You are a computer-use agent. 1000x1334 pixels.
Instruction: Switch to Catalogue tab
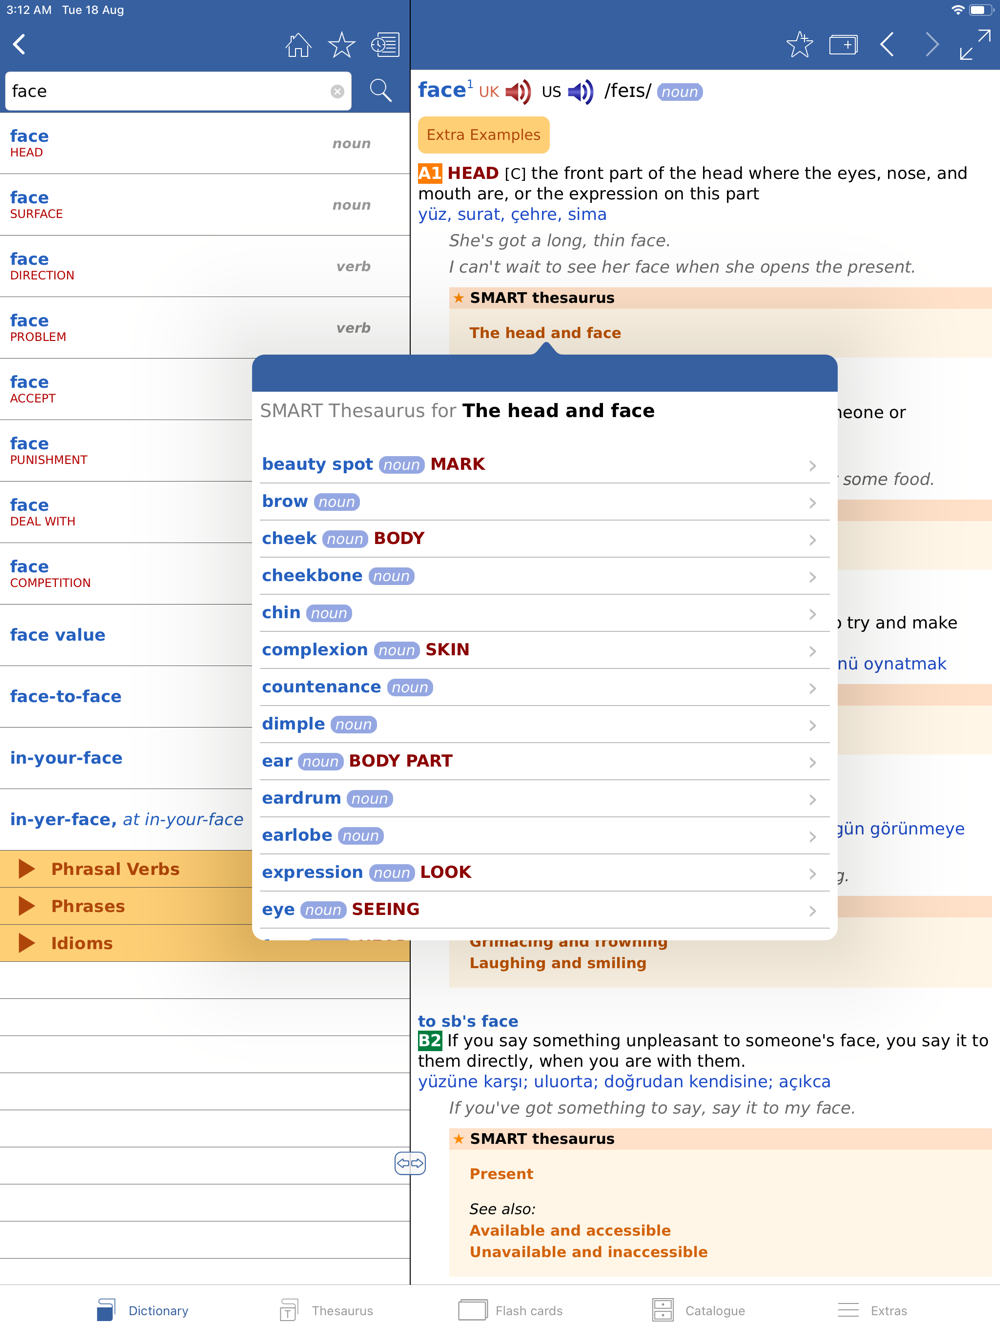698,1310
